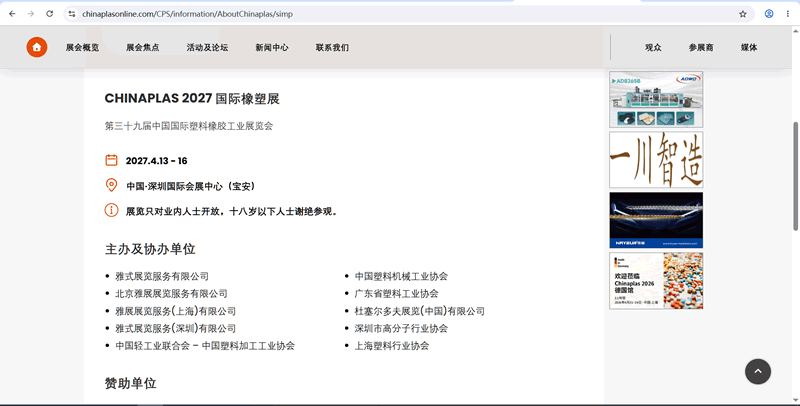Click the browser forward arrow

point(31,14)
